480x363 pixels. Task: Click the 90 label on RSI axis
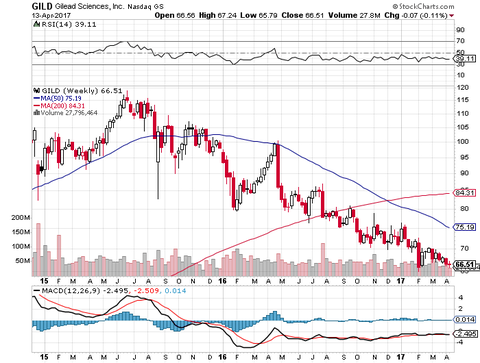point(461,30)
